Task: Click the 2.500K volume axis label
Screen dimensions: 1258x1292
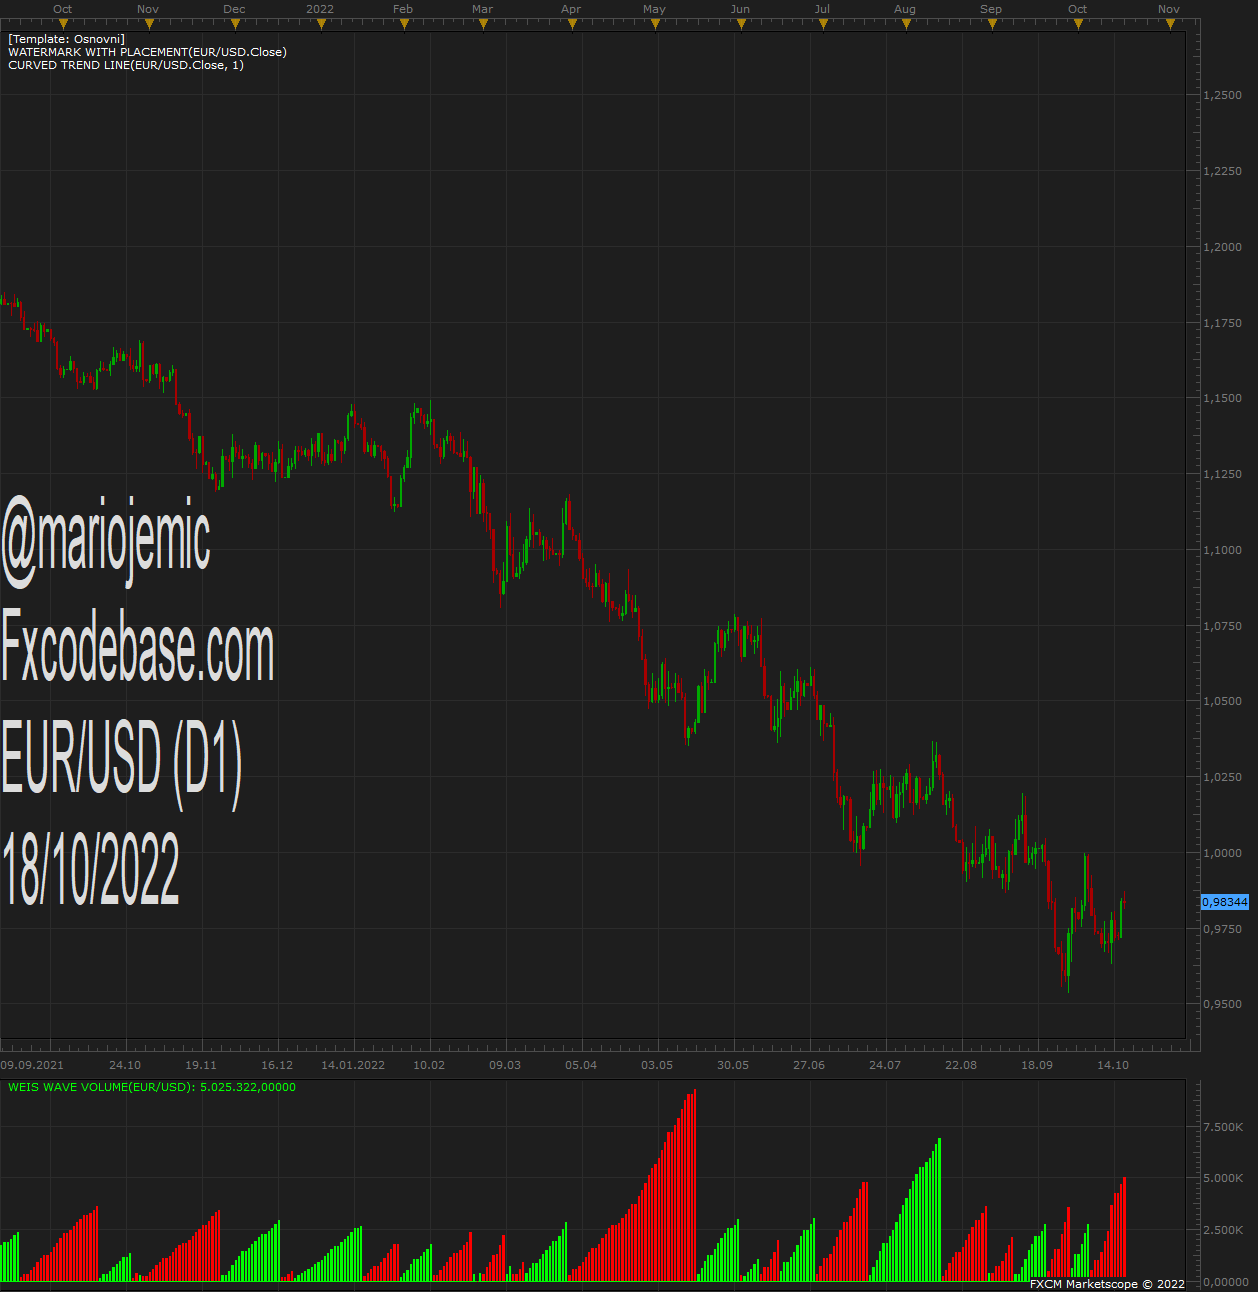Action: click(x=1223, y=1230)
